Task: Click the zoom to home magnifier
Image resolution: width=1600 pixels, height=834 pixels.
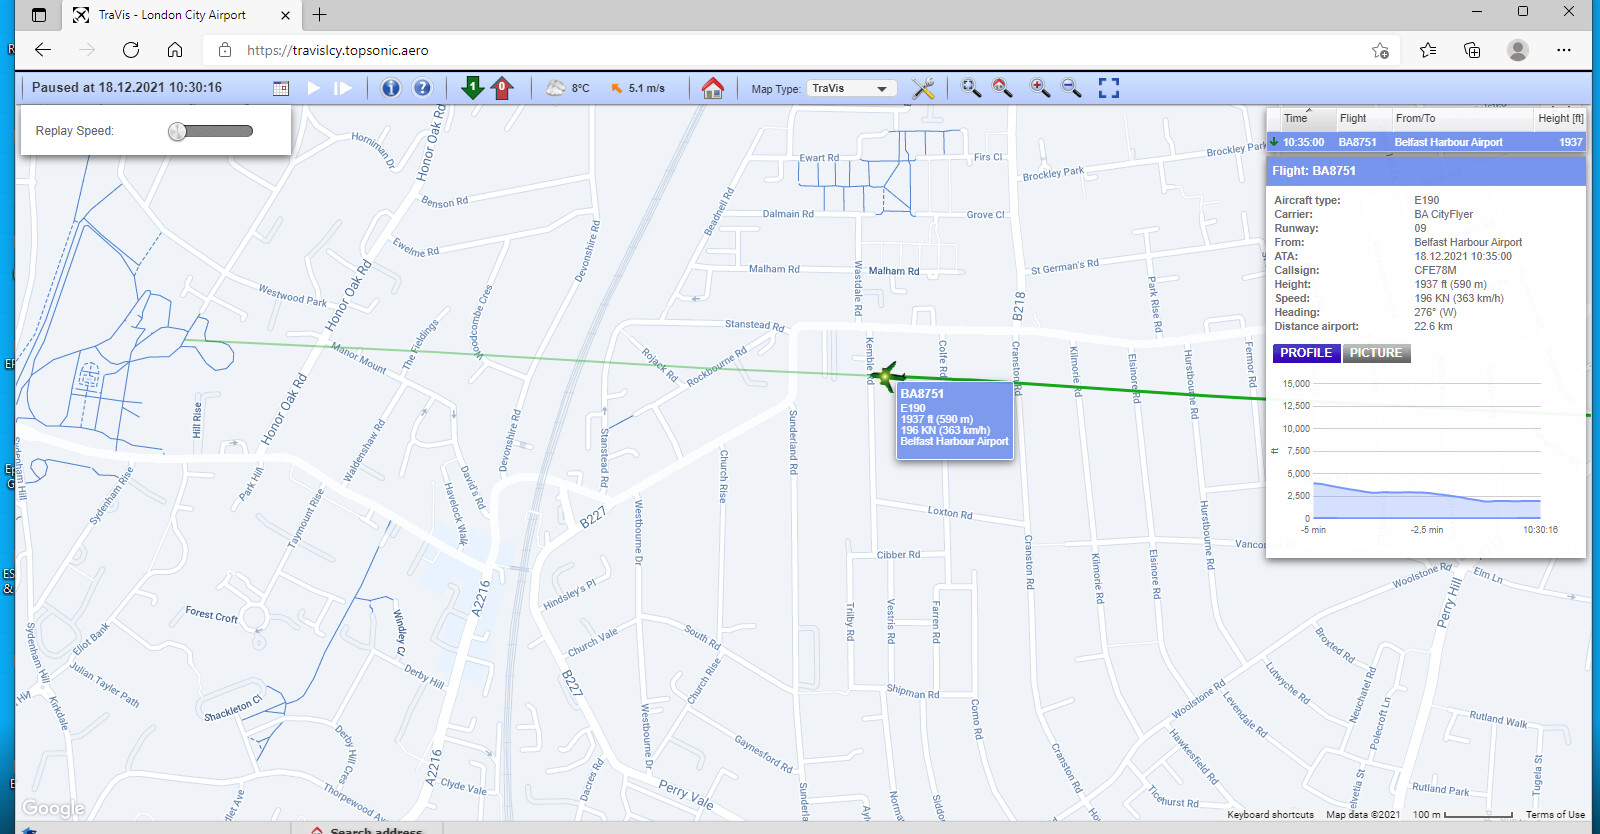Action: pyautogui.click(x=1002, y=88)
